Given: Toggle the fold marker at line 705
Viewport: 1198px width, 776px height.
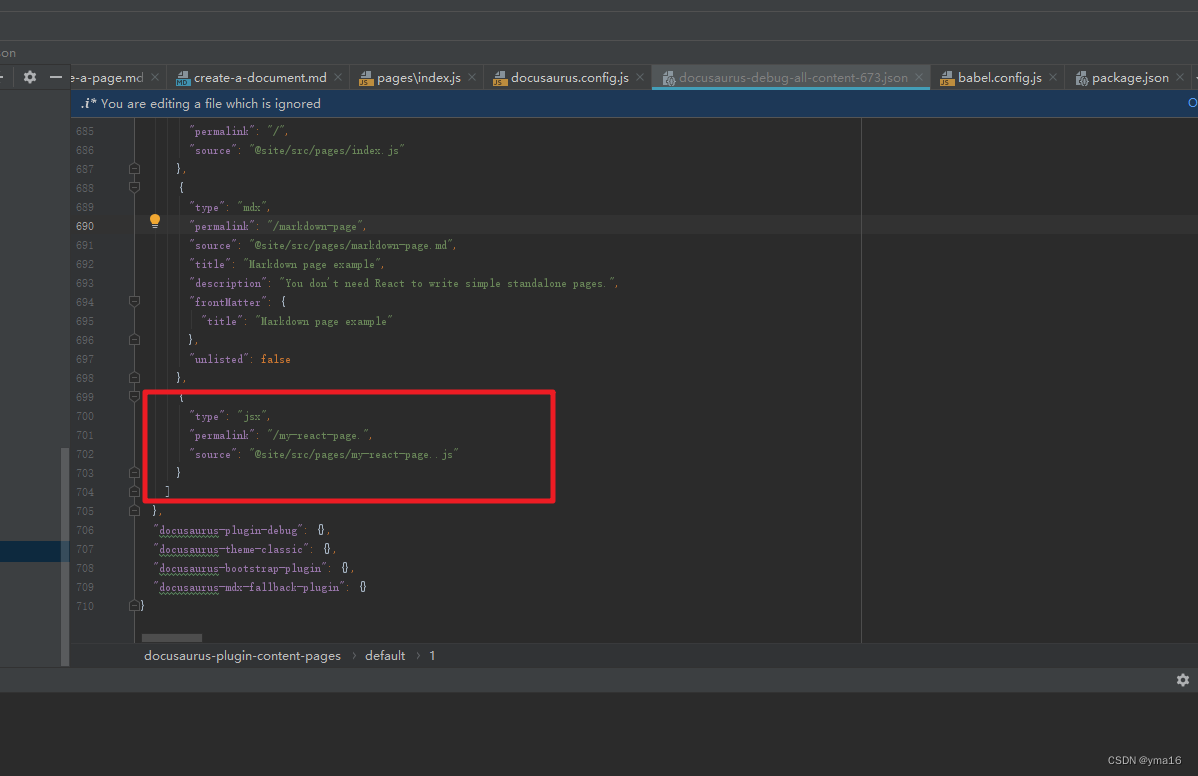Looking at the screenshot, I should click(134, 510).
